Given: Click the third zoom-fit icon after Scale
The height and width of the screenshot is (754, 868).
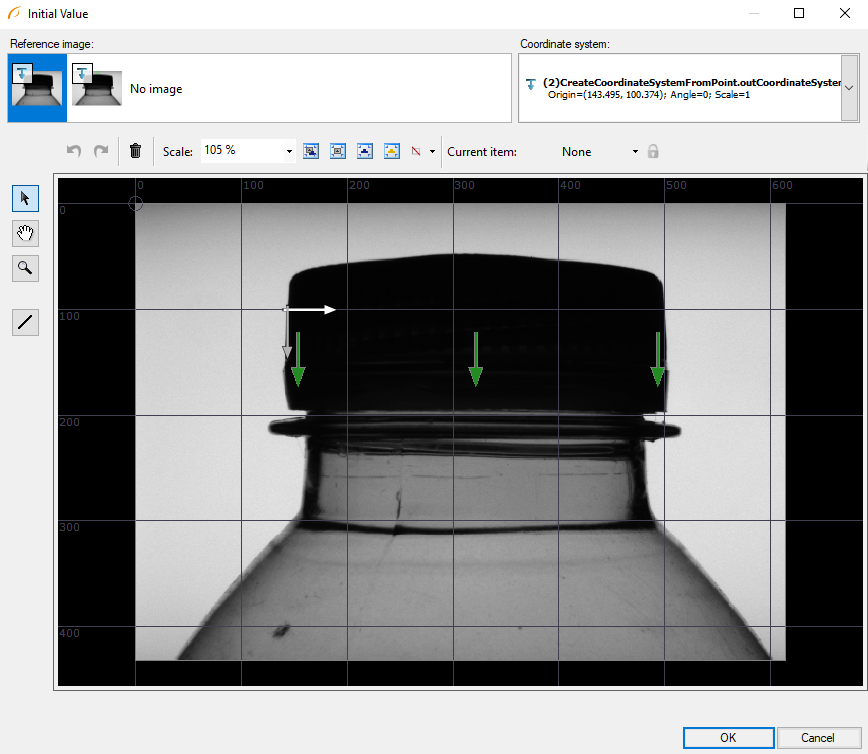Looking at the screenshot, I should coord(365,151).
